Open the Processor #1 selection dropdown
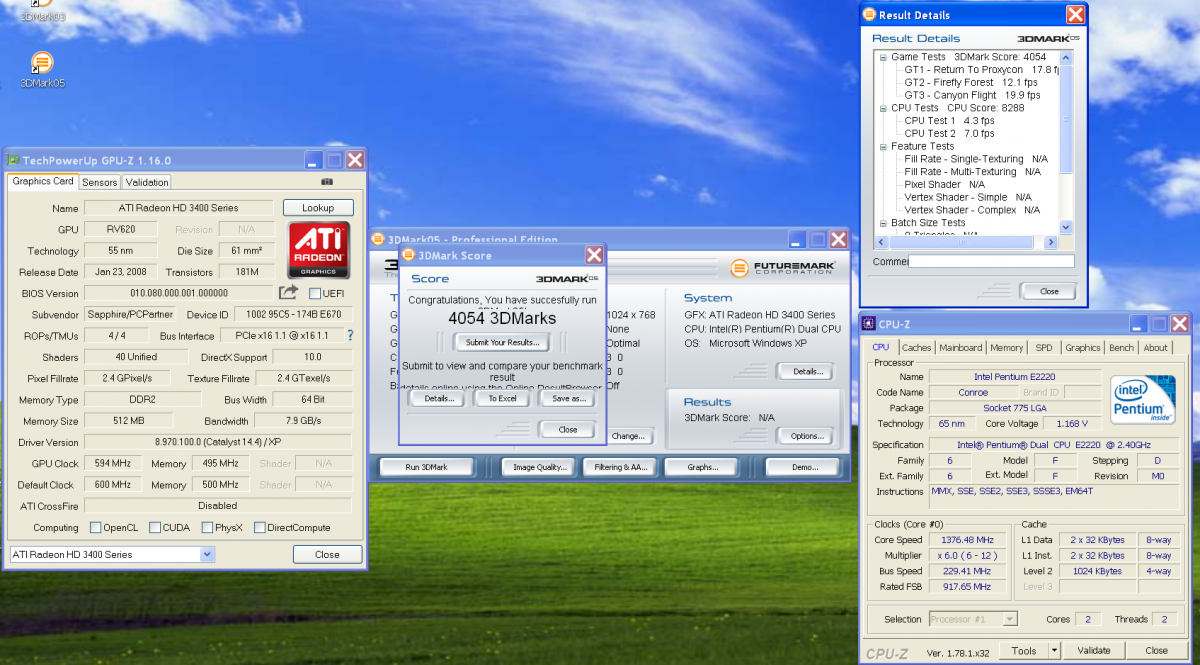The image size is (1200, 665). 1010,619
